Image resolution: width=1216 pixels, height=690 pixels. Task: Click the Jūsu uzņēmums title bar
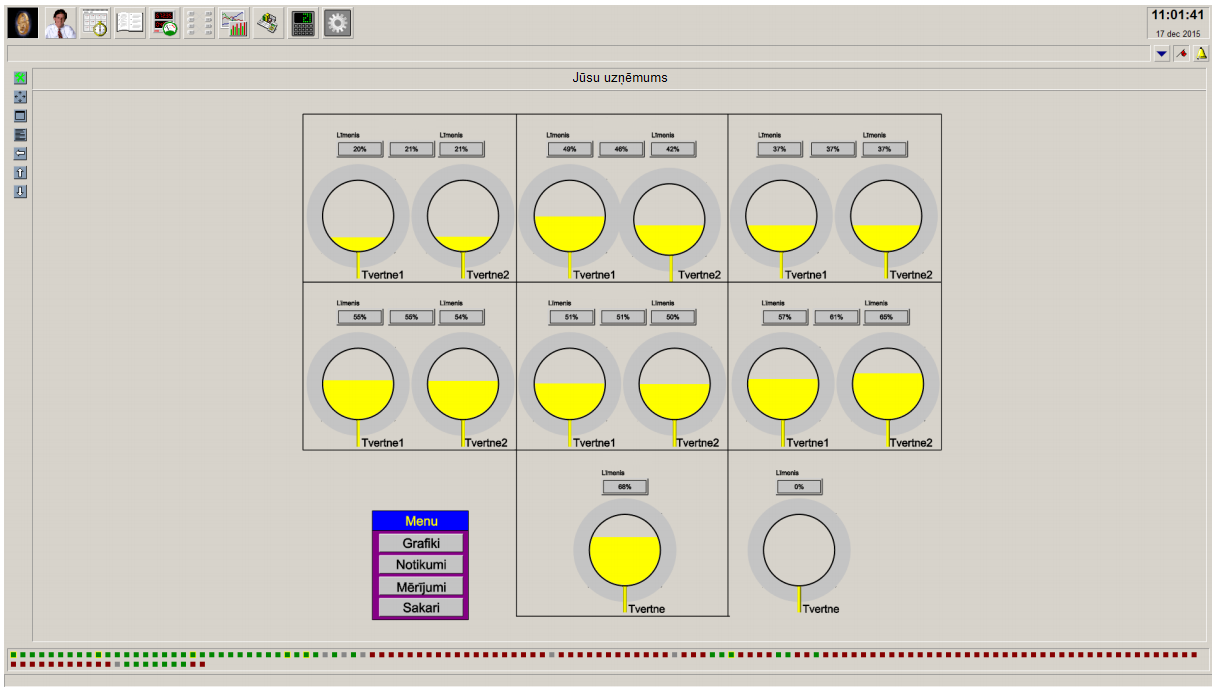click(x=620, y=78)
